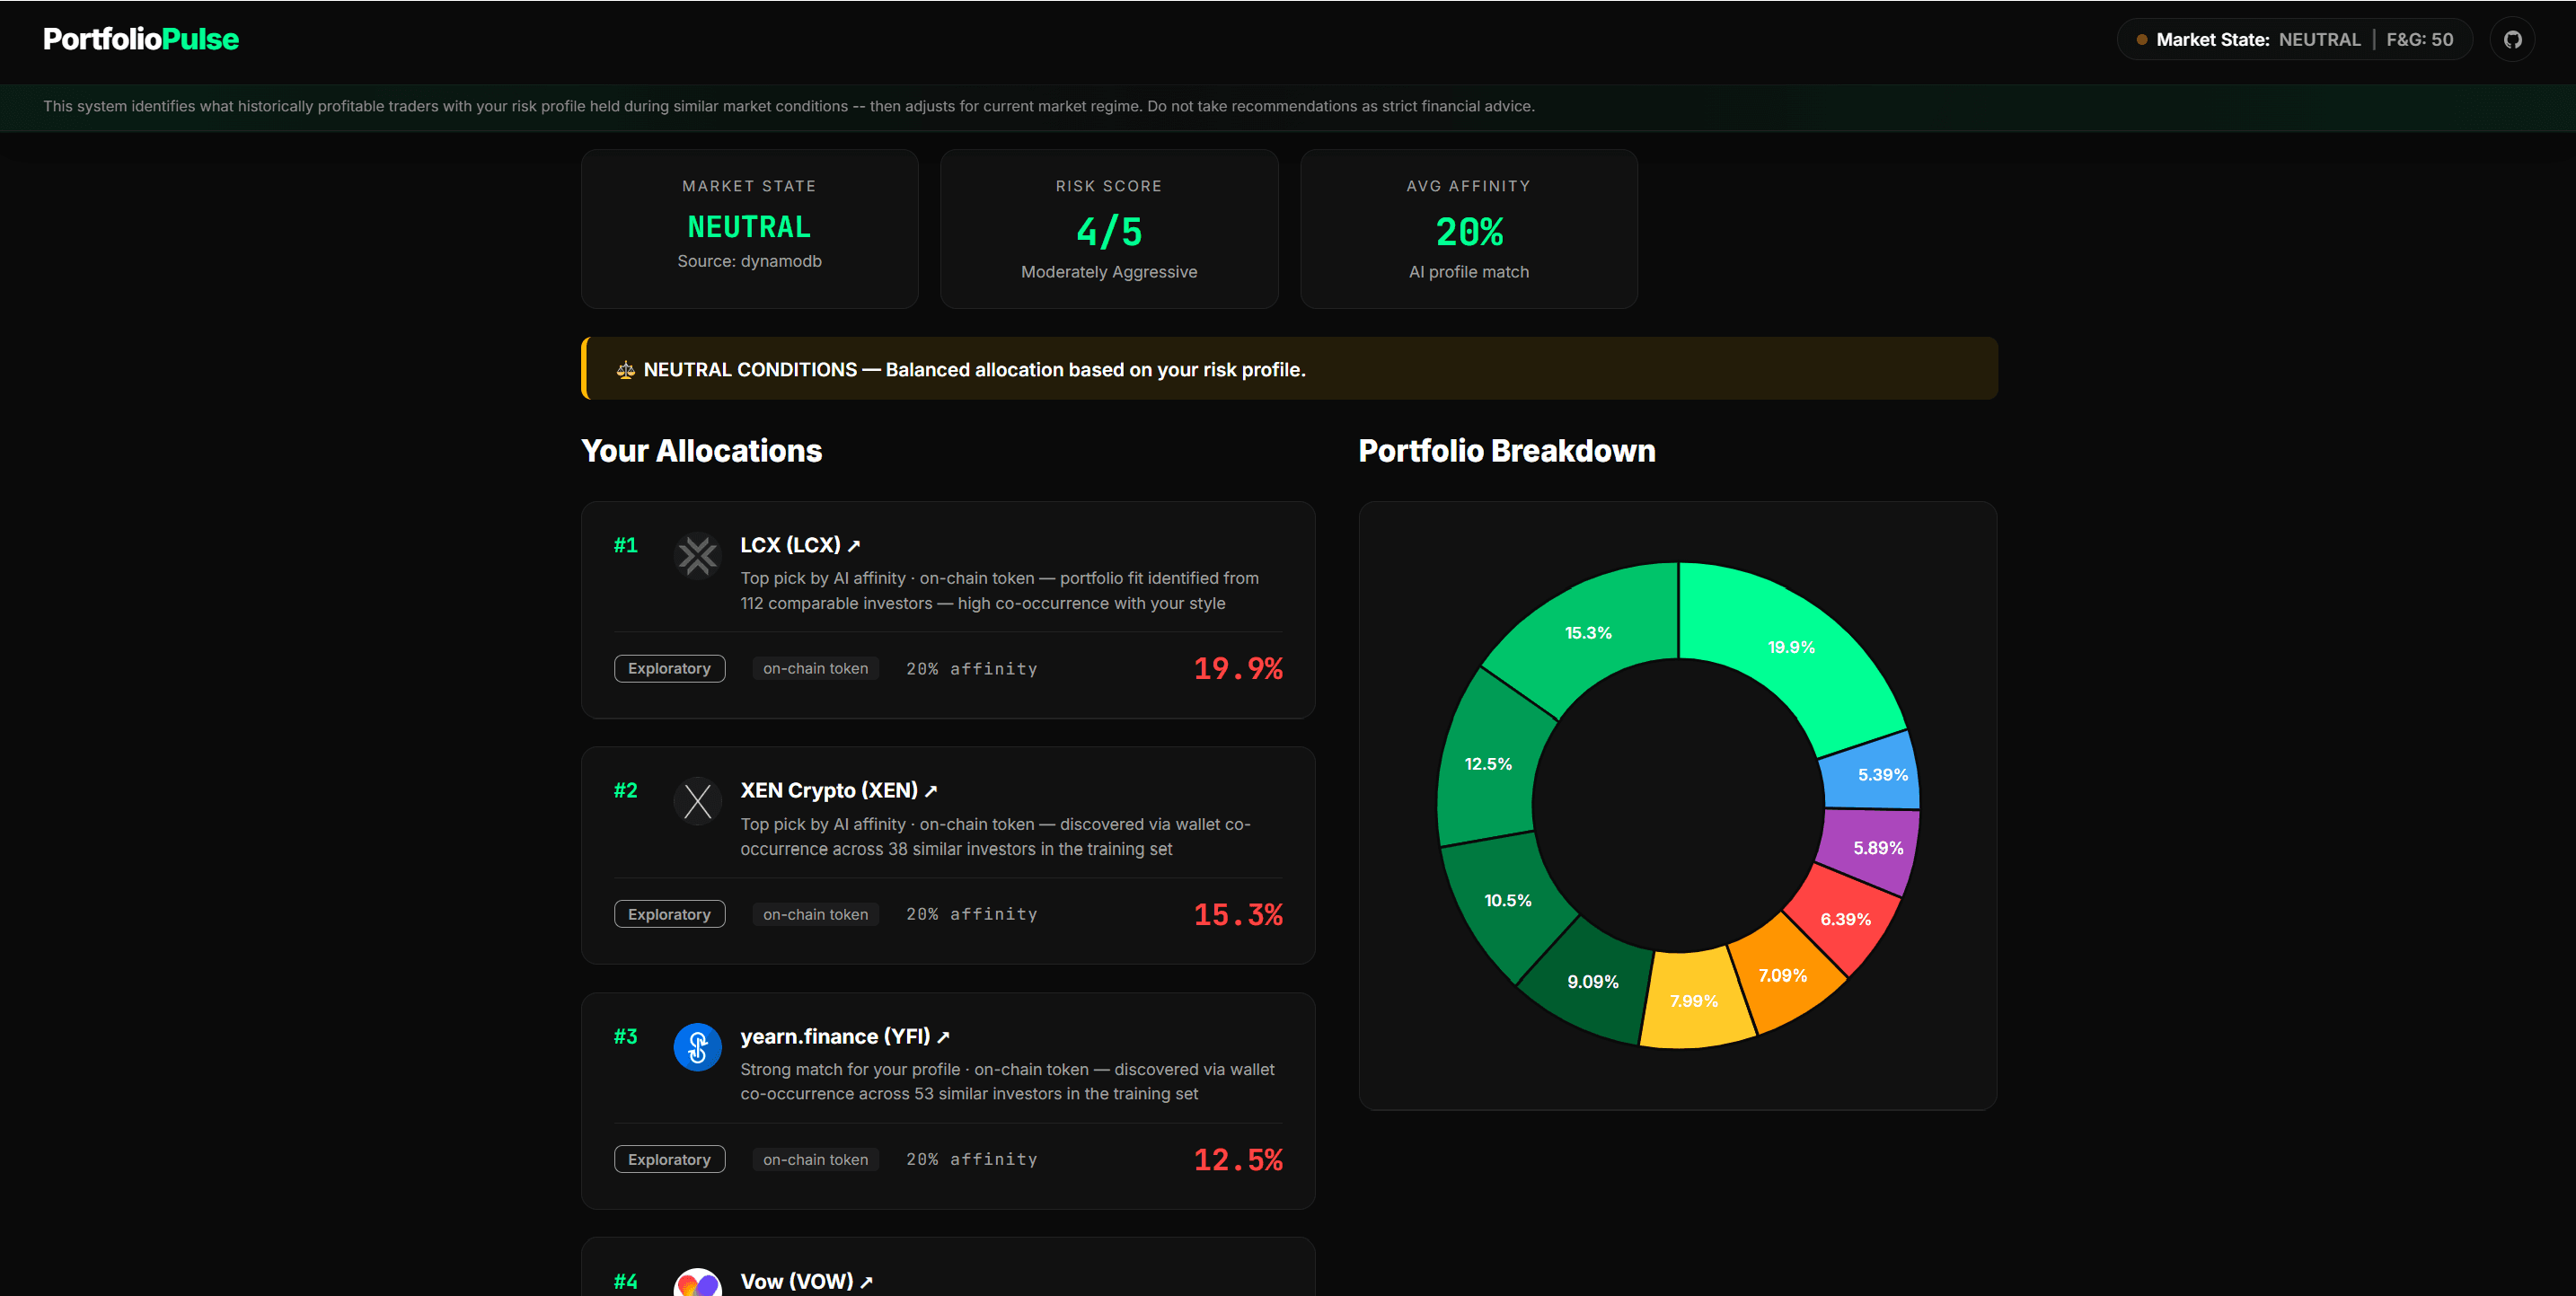The width and height of the screenshot is (2576, 1296).
Task: Toggle the Exploratory tag on yearn.finance
Action: pos(669,1159)
